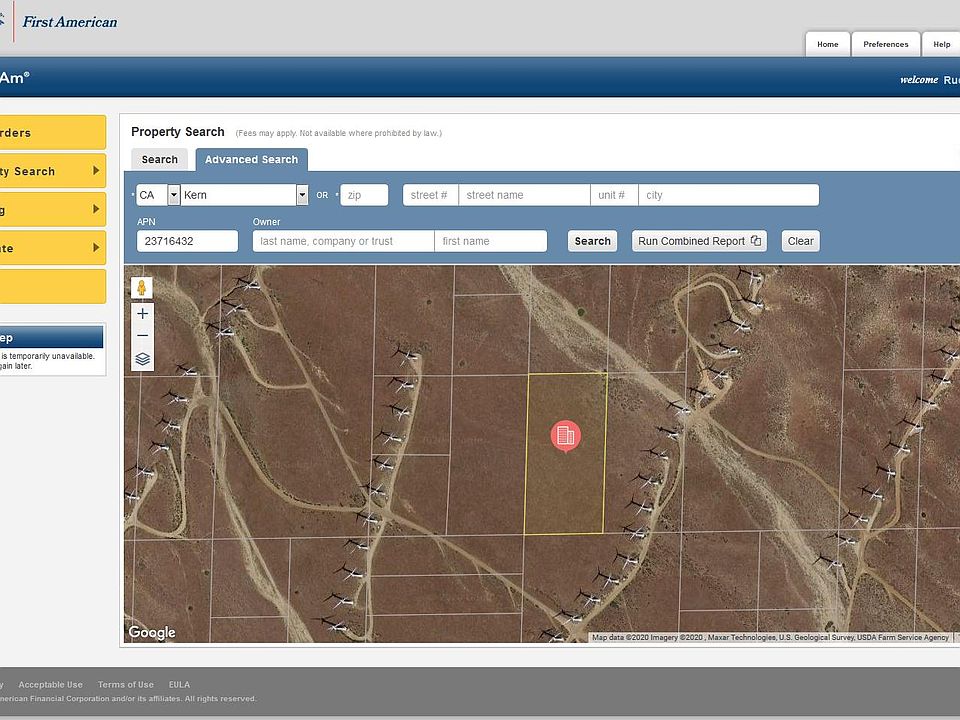
Task: Click the APN input field
Action: tap(187, 241)
